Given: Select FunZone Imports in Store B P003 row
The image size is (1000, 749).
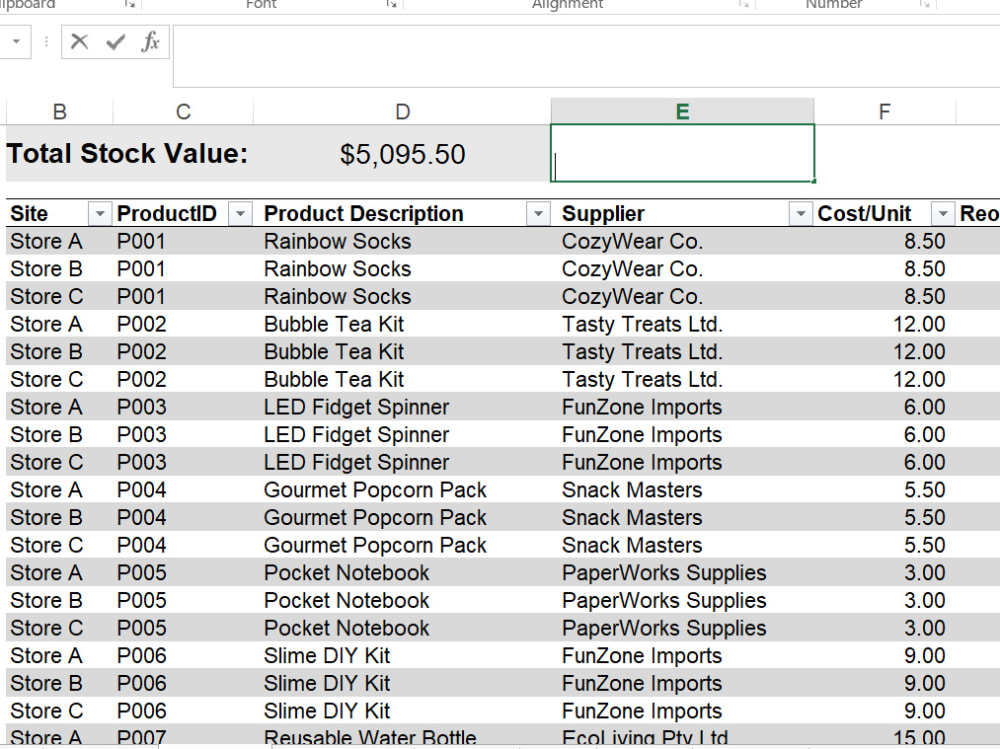Looking at the screenshot, I should (x=683, y=434).
